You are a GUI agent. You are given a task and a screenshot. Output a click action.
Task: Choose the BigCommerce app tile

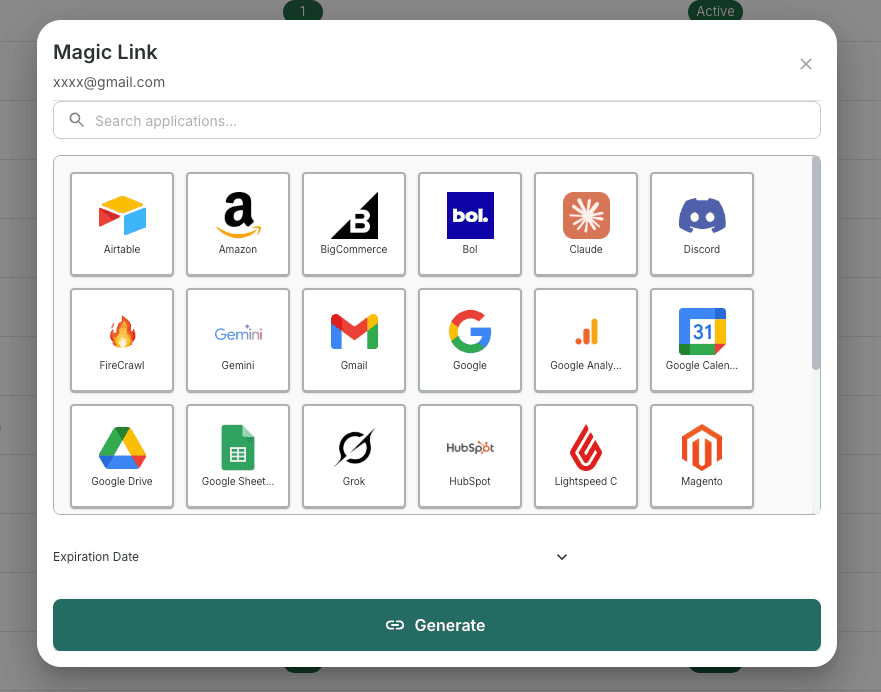point(353,223)
